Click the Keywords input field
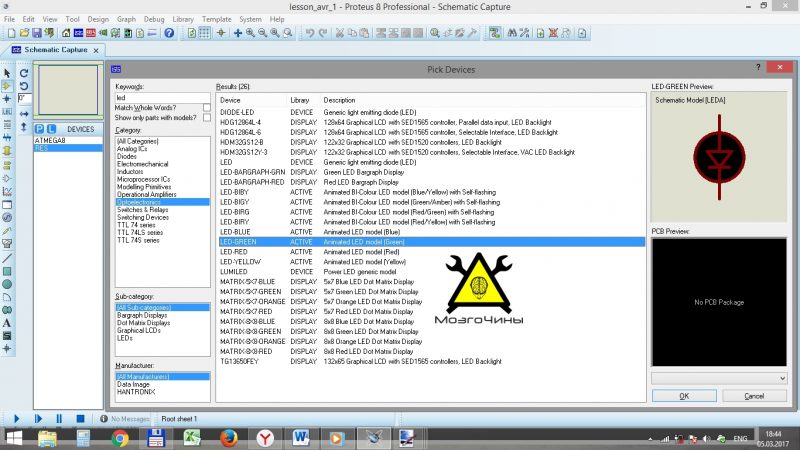 pos(162,97)
